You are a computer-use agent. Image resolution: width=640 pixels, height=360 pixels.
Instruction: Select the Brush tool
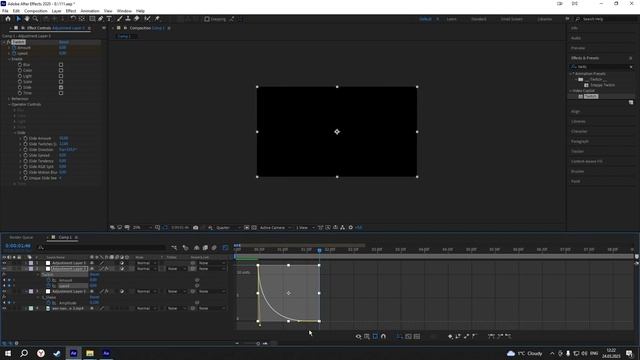pos(120,19)
